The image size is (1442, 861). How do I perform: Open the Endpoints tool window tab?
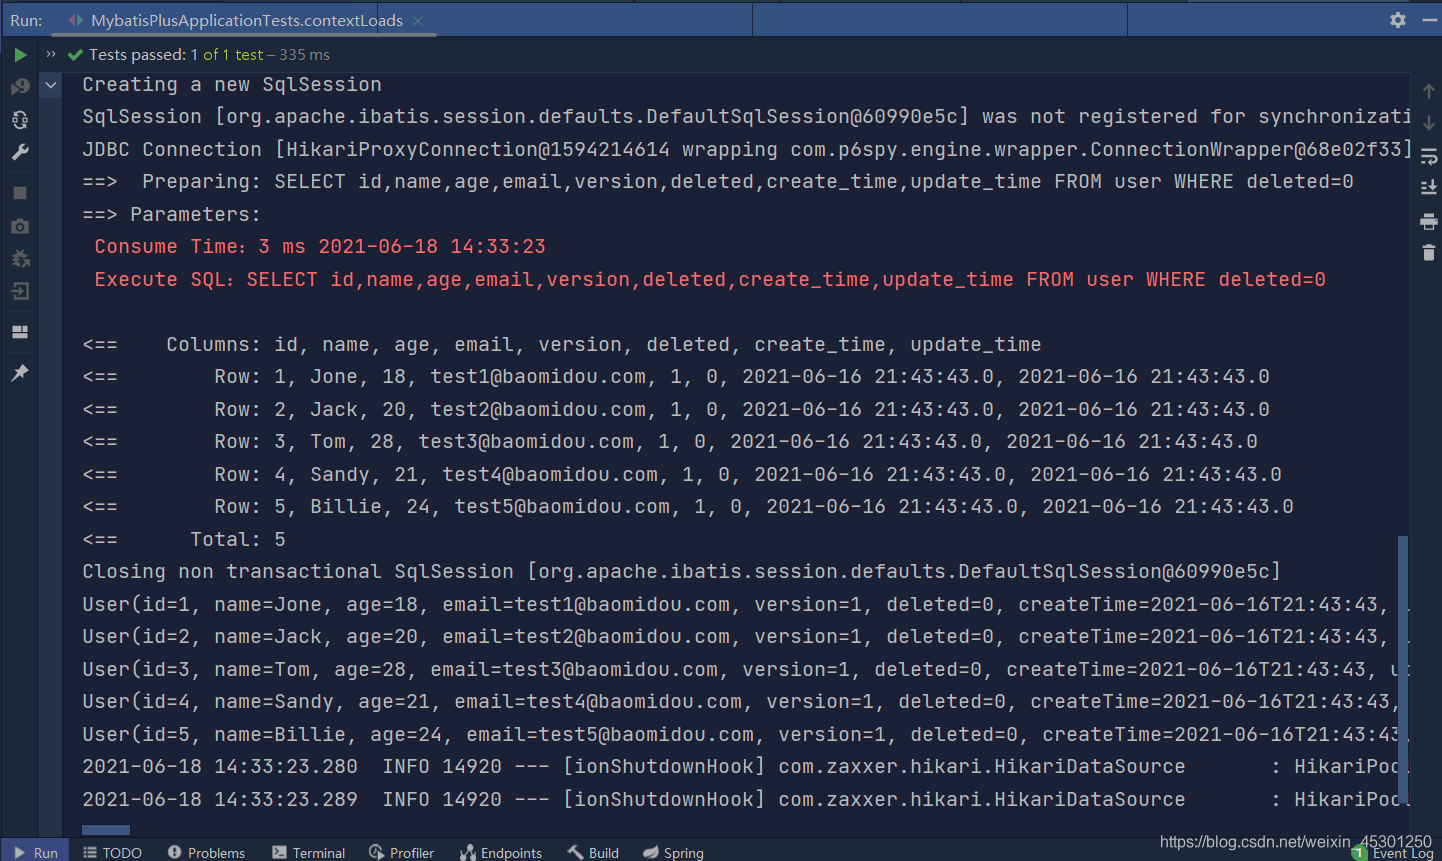[501, 852]
